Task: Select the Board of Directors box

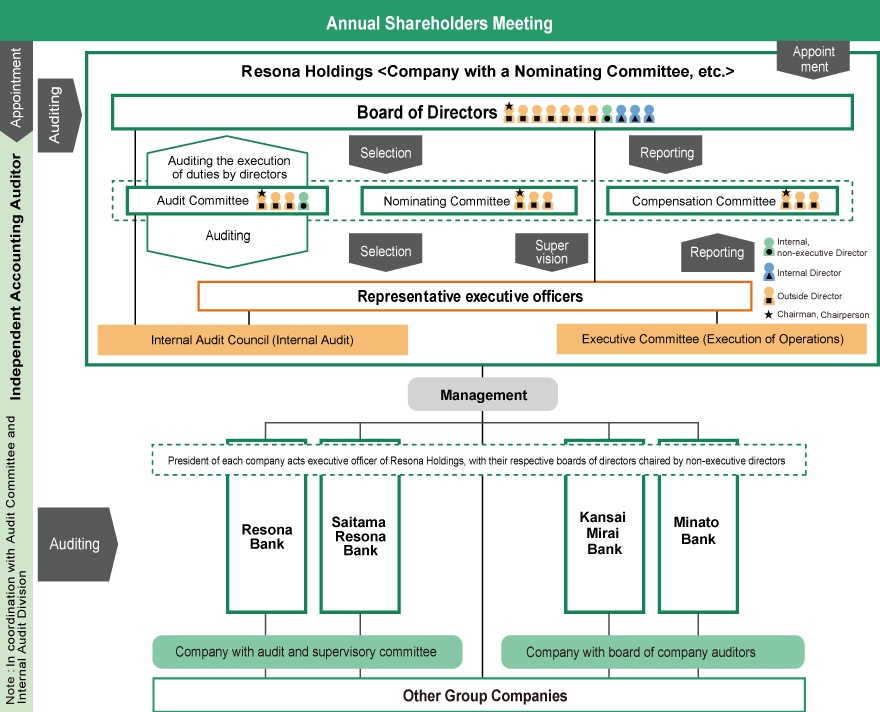Action: pyautogui.click(x=482, y=112)
